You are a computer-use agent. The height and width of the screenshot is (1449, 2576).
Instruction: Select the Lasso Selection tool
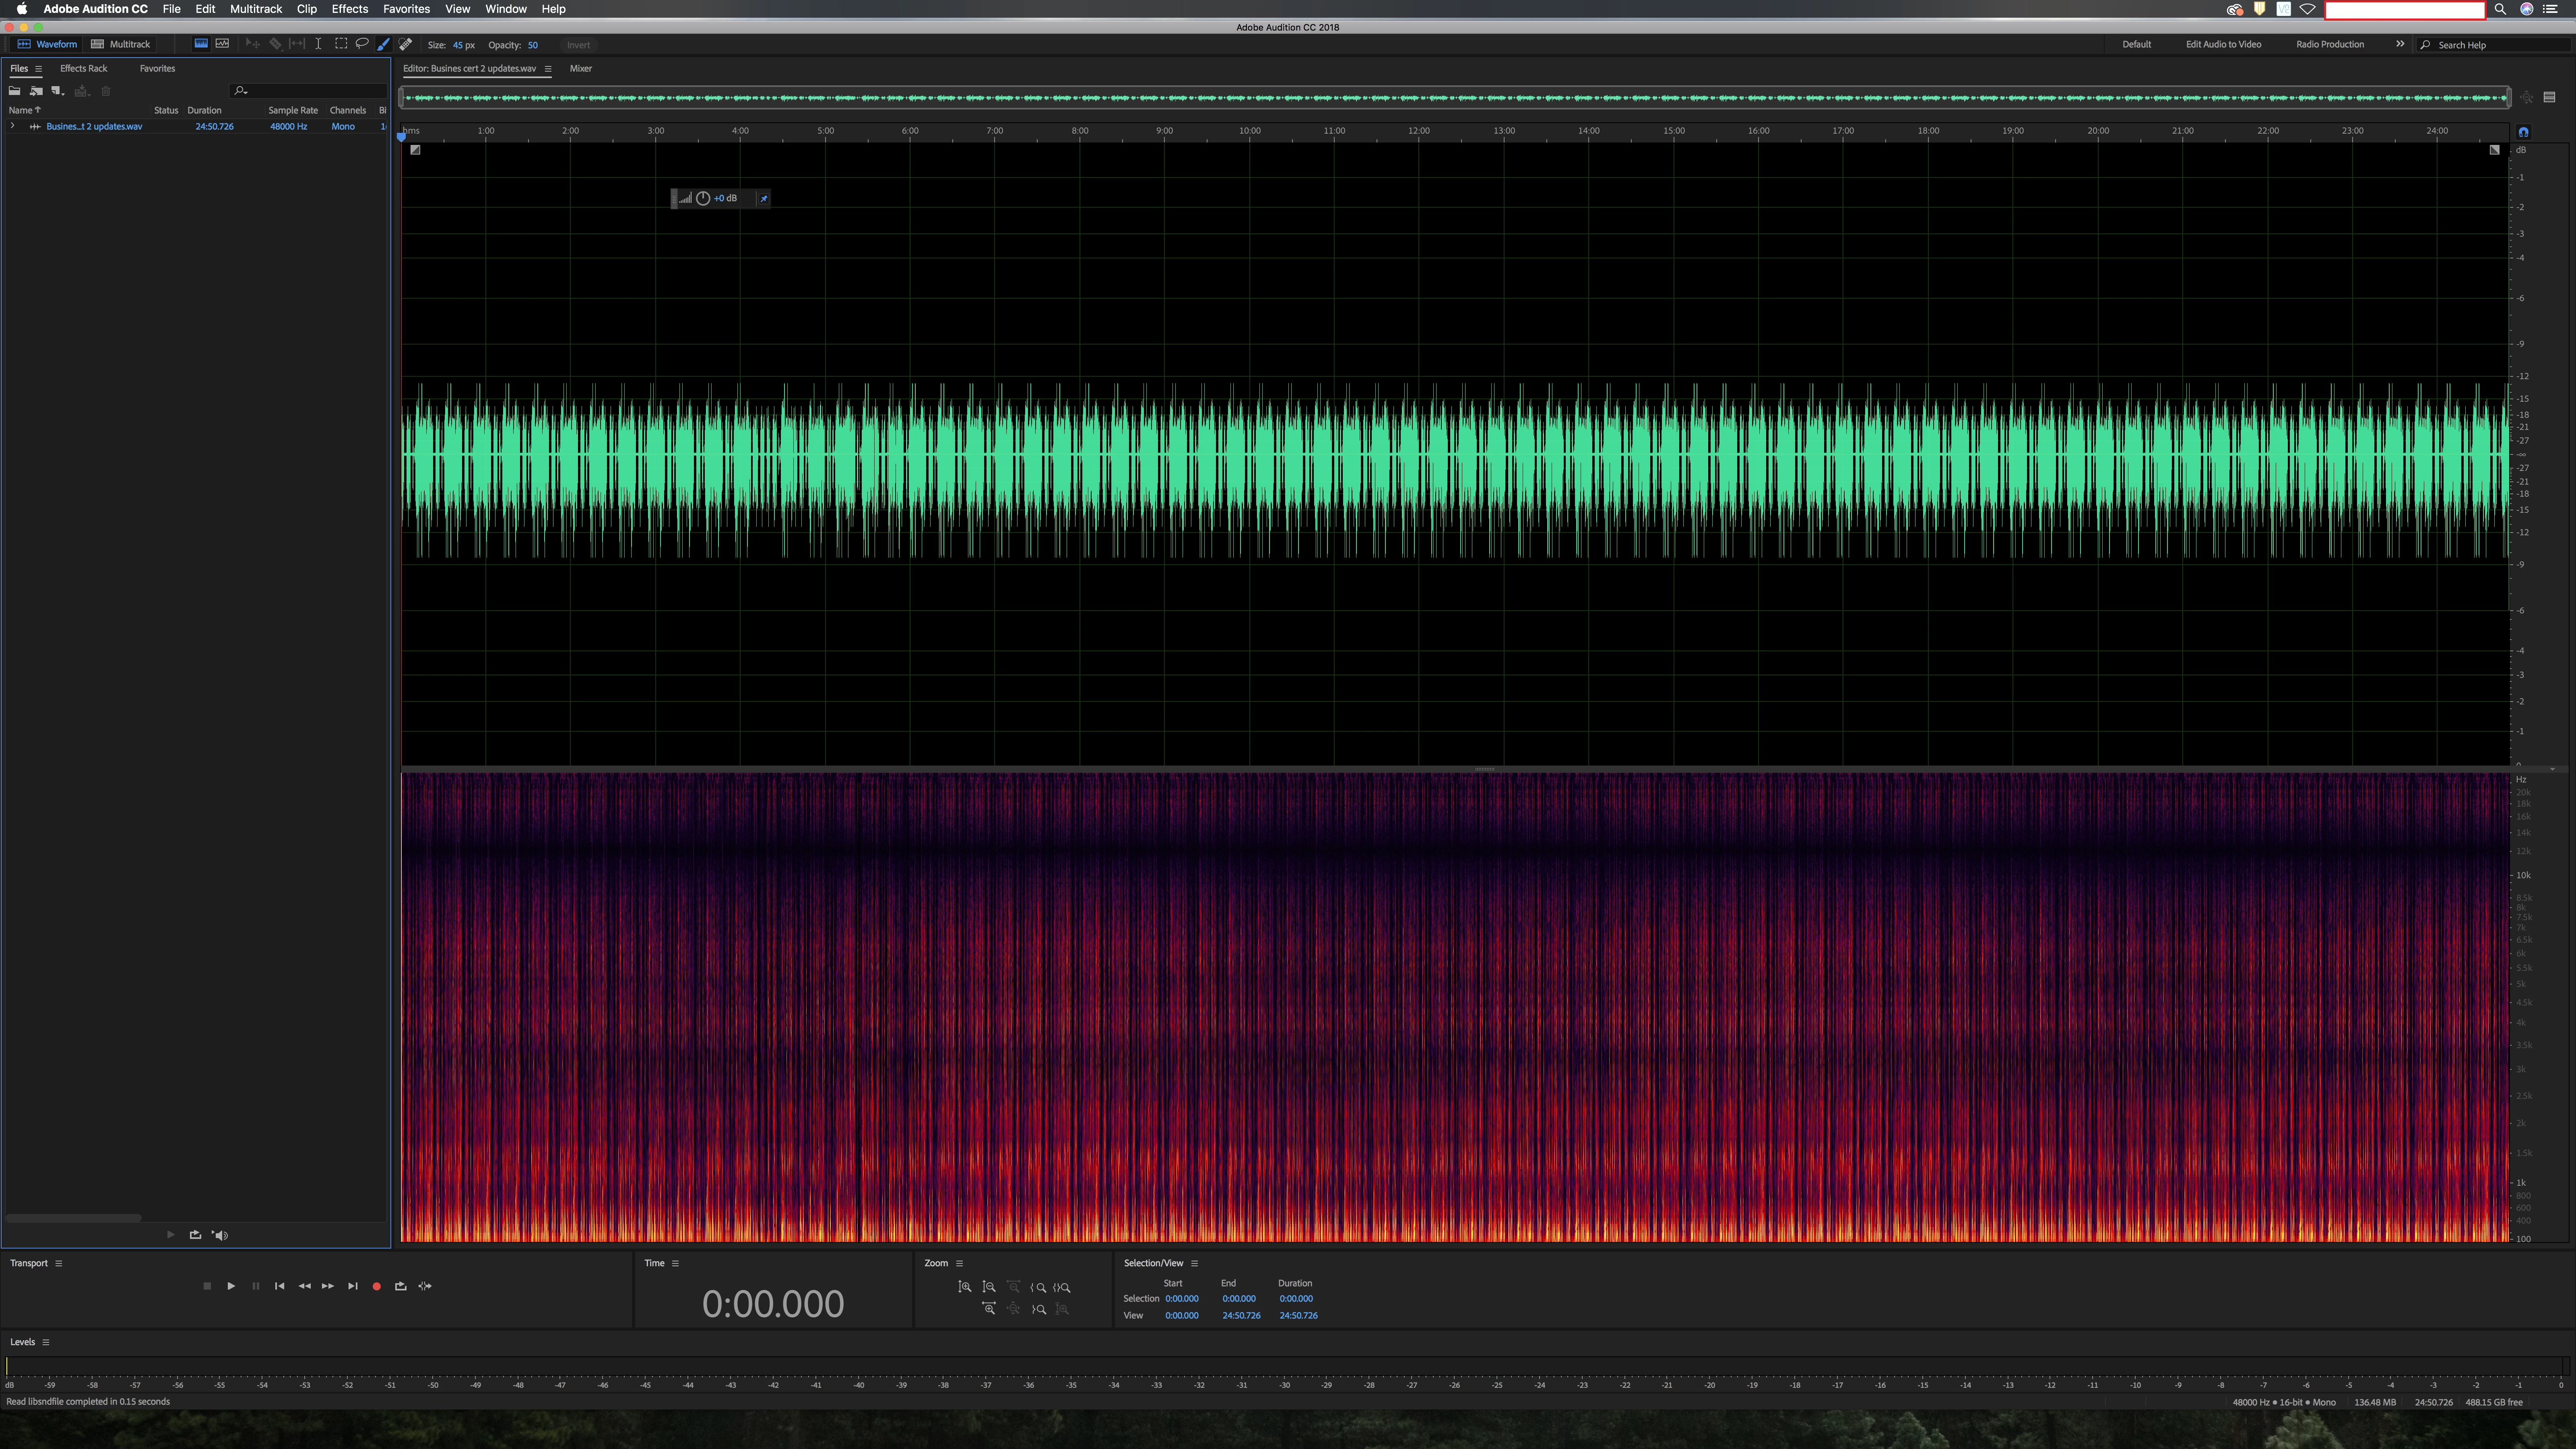362,44
